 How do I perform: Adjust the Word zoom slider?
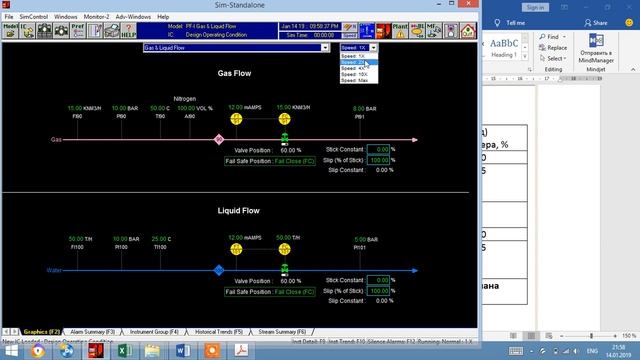(x=591, y=336)
